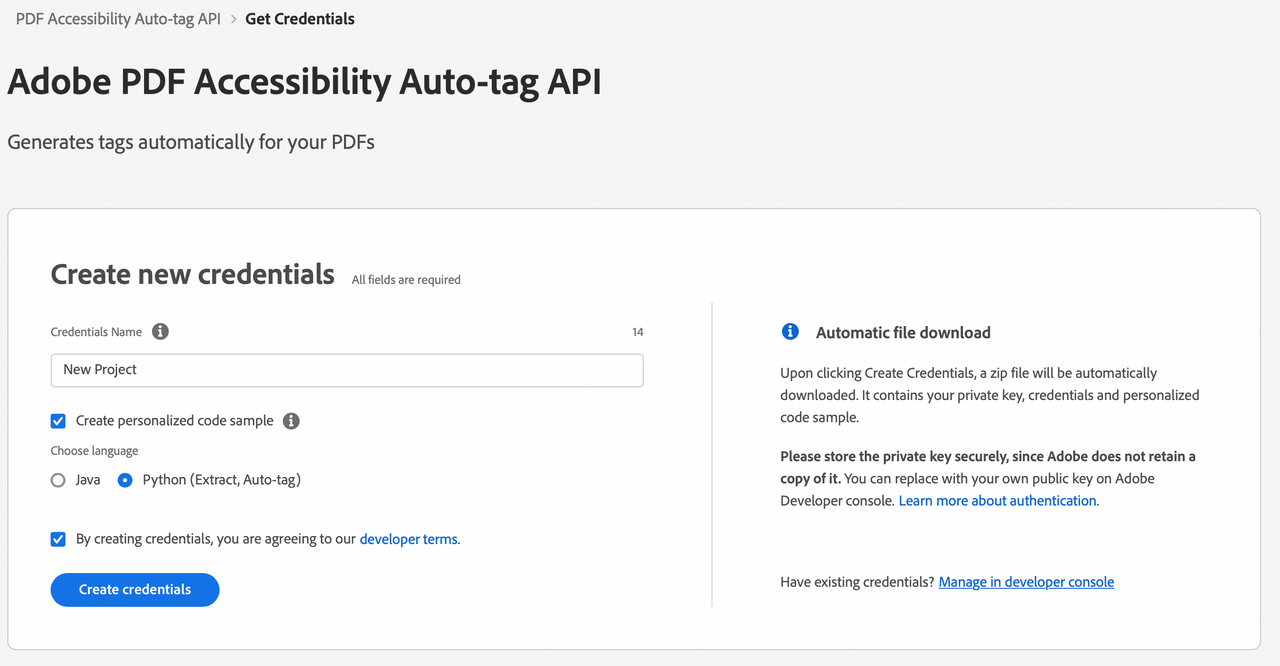Uncheck Create personalized code sample
The width and height of the screenshot is (1280, 666).
[x=58, y=421]
